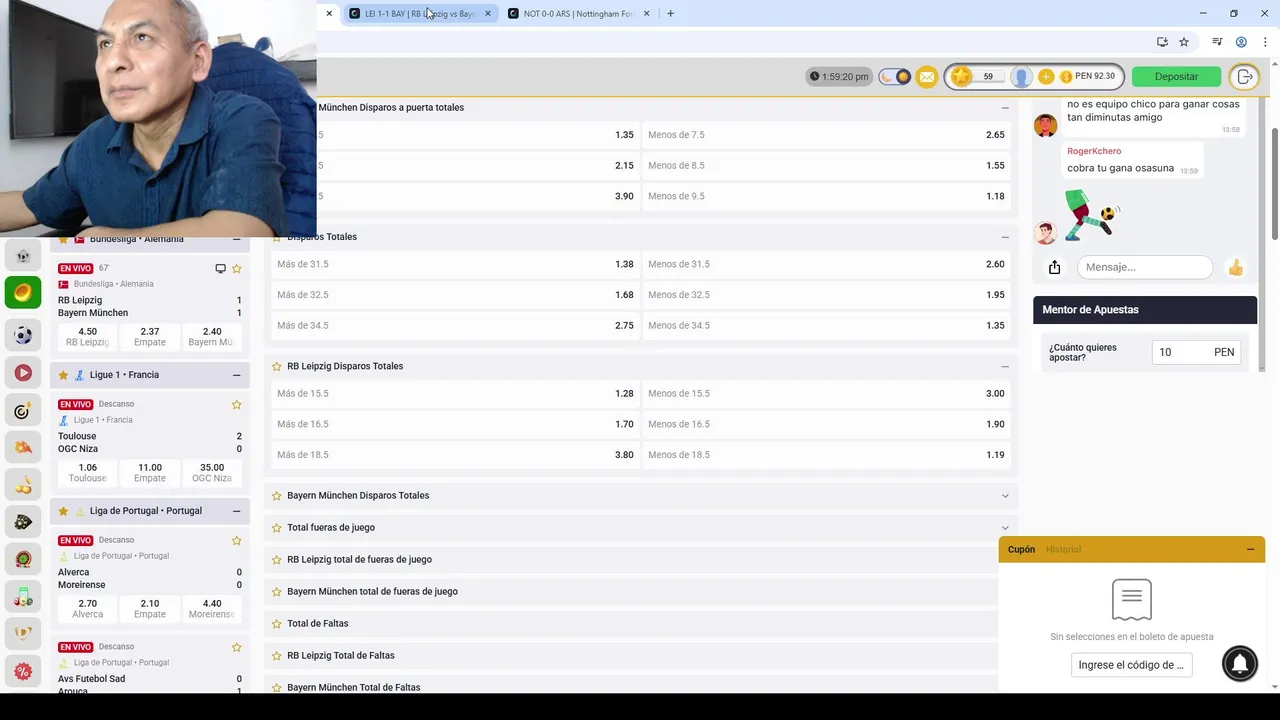Favorite the Alverca vs Moreirense match
The width and height of the screenshot is (1280, 720).
coord(237,540)
